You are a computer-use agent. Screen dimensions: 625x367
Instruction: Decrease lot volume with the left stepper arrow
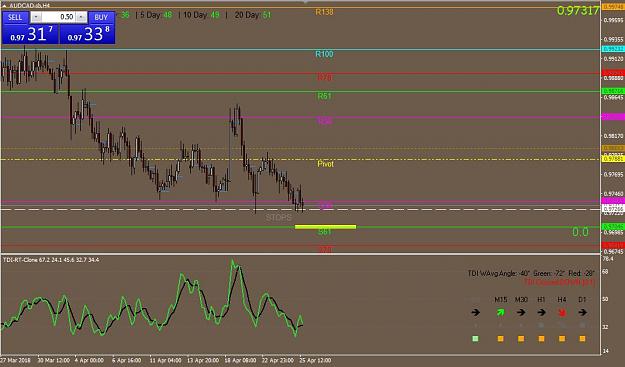[36, 17]
